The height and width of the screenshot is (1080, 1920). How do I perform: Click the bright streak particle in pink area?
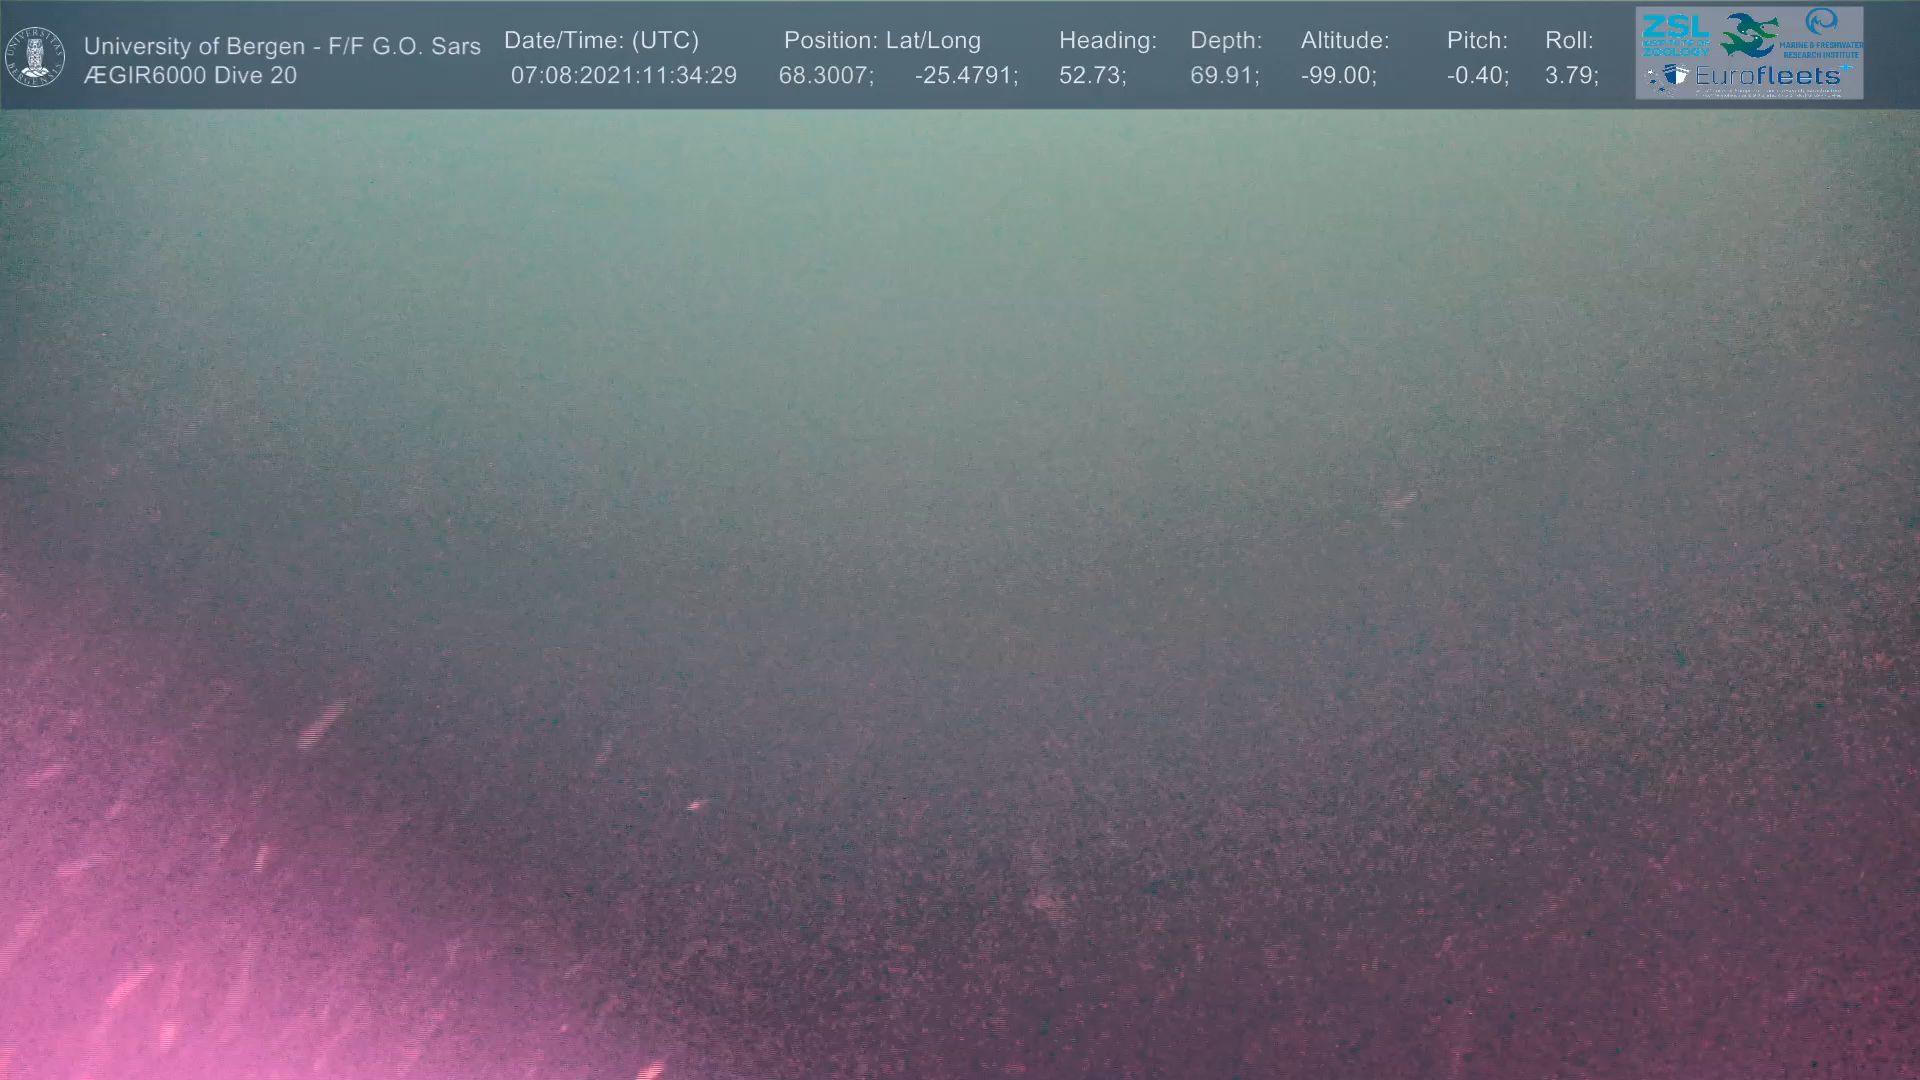click(321, 725)
